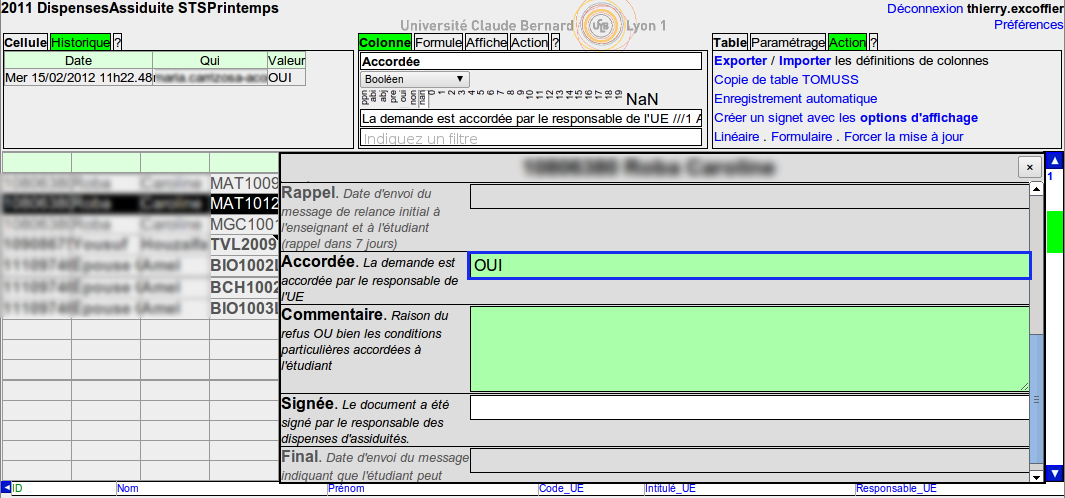Open the Booléen column type dropdown
Viewport: 1065px width, 498px height.
(x=415, y=79)
